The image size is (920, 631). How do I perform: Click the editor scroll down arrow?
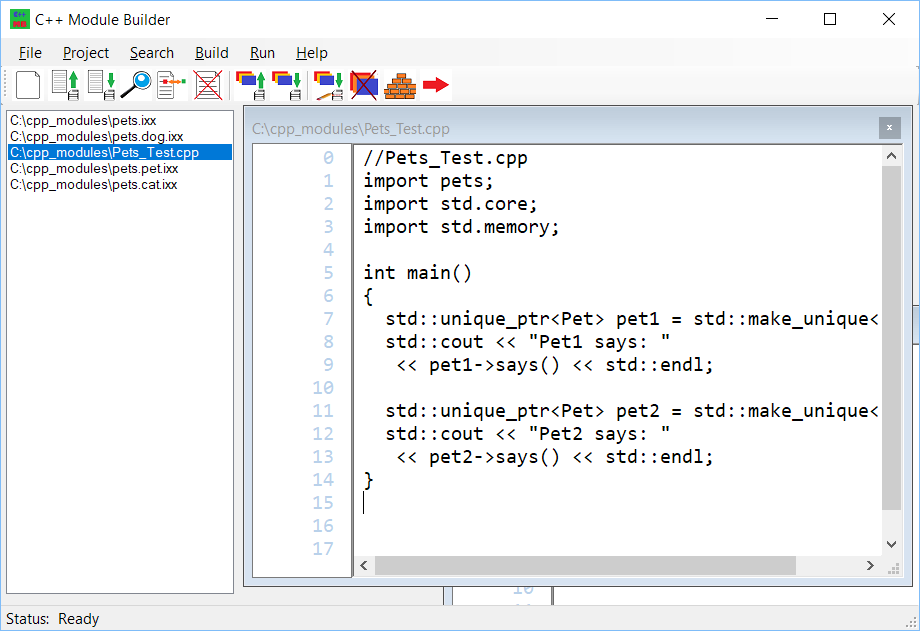(891, 544)
